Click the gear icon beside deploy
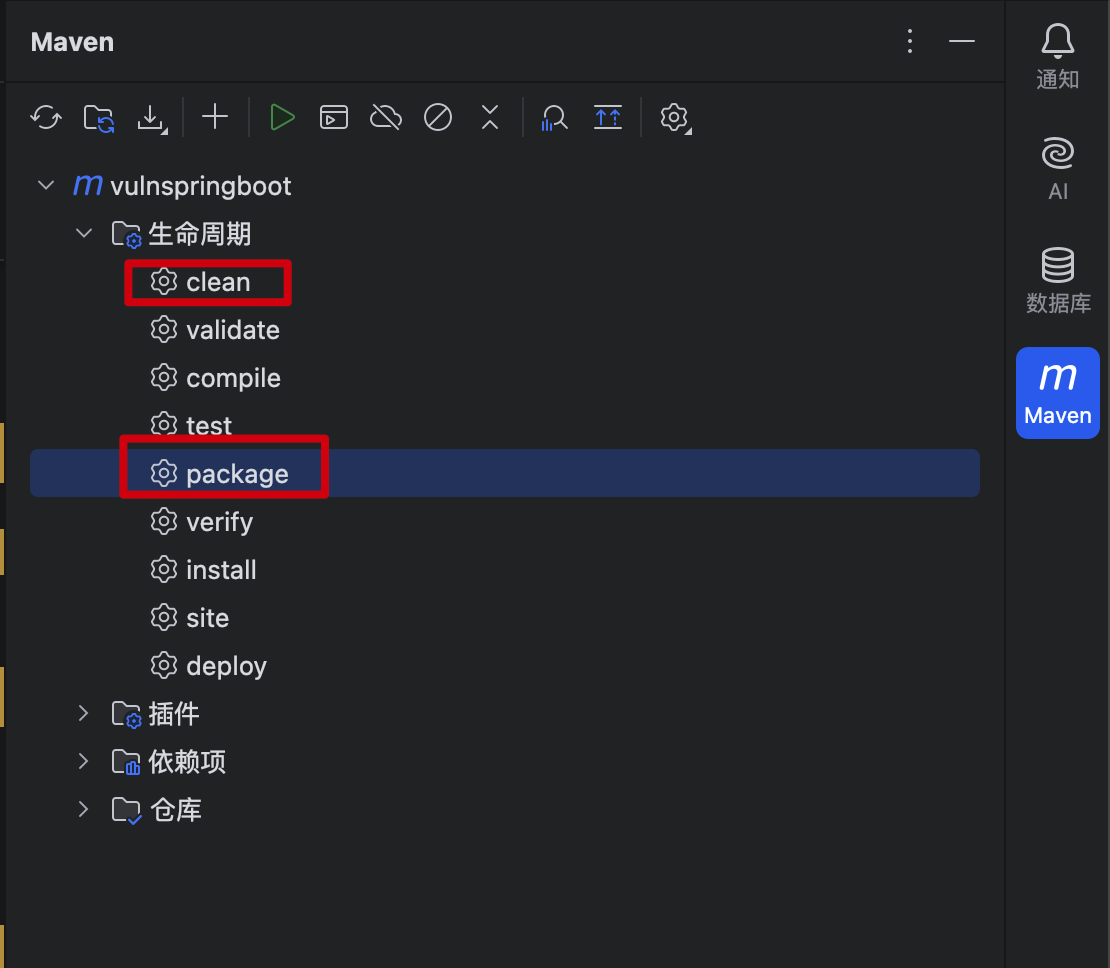This screenshot has width=1110, height=968. (164, 666)
